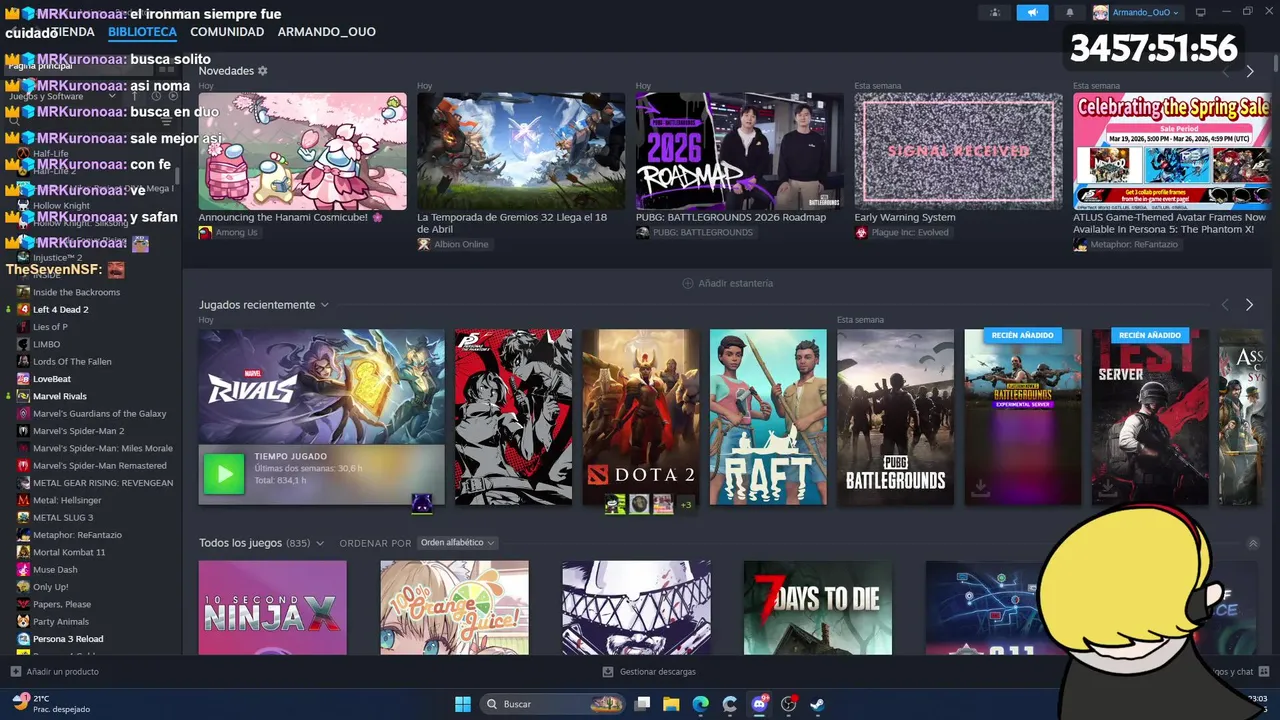Open the friends activity icon in header
This screenshot has height=720, width=1280.
click(994, 12)
